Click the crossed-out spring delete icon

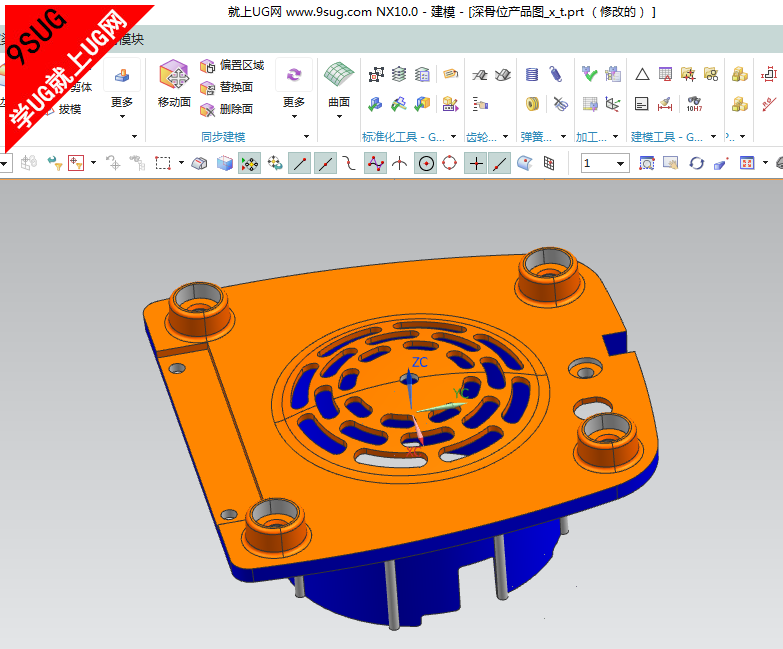coord(560,104)
